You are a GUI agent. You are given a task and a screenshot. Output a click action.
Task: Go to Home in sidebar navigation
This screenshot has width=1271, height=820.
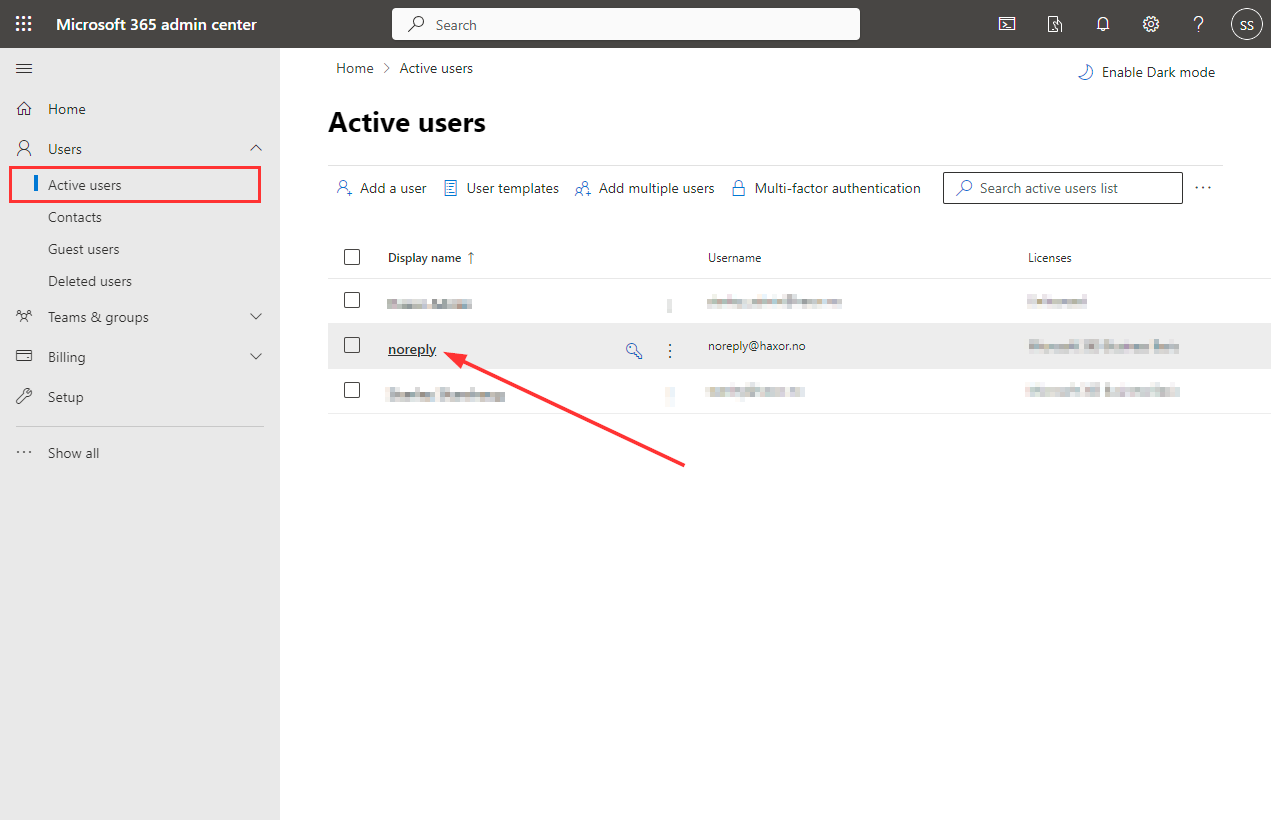(67, 109)
